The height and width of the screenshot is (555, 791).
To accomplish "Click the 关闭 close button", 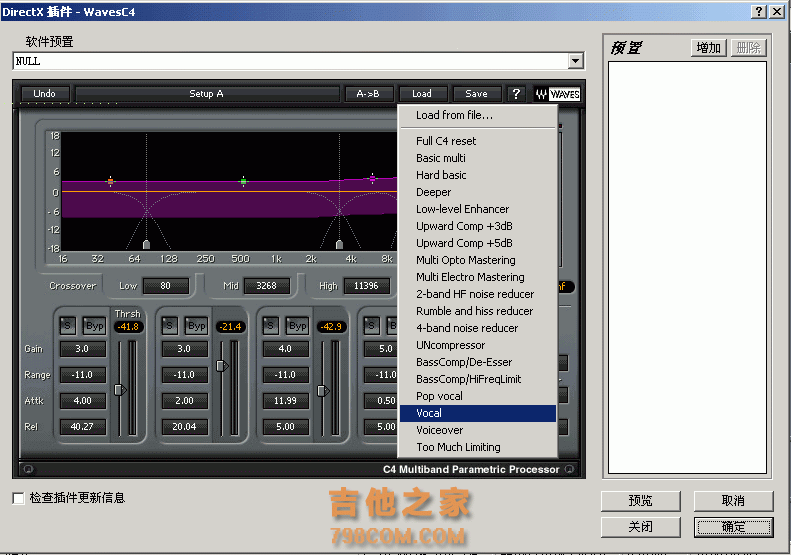I will click(x=641, y=527).
